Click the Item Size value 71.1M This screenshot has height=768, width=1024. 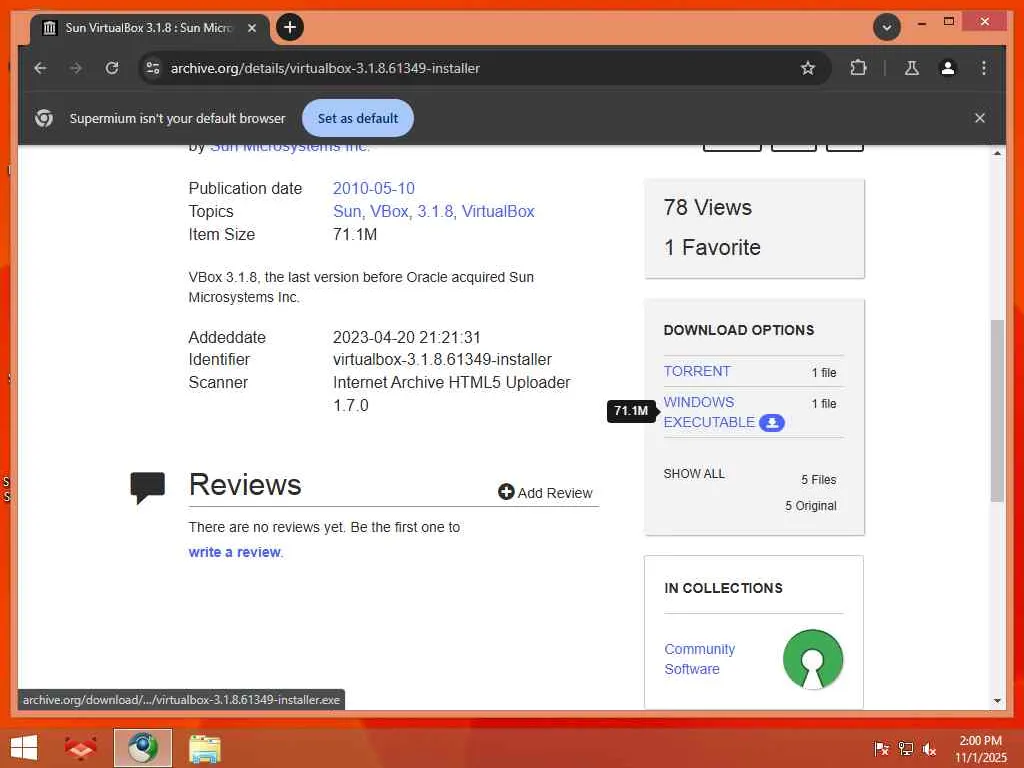coord(355,234)
